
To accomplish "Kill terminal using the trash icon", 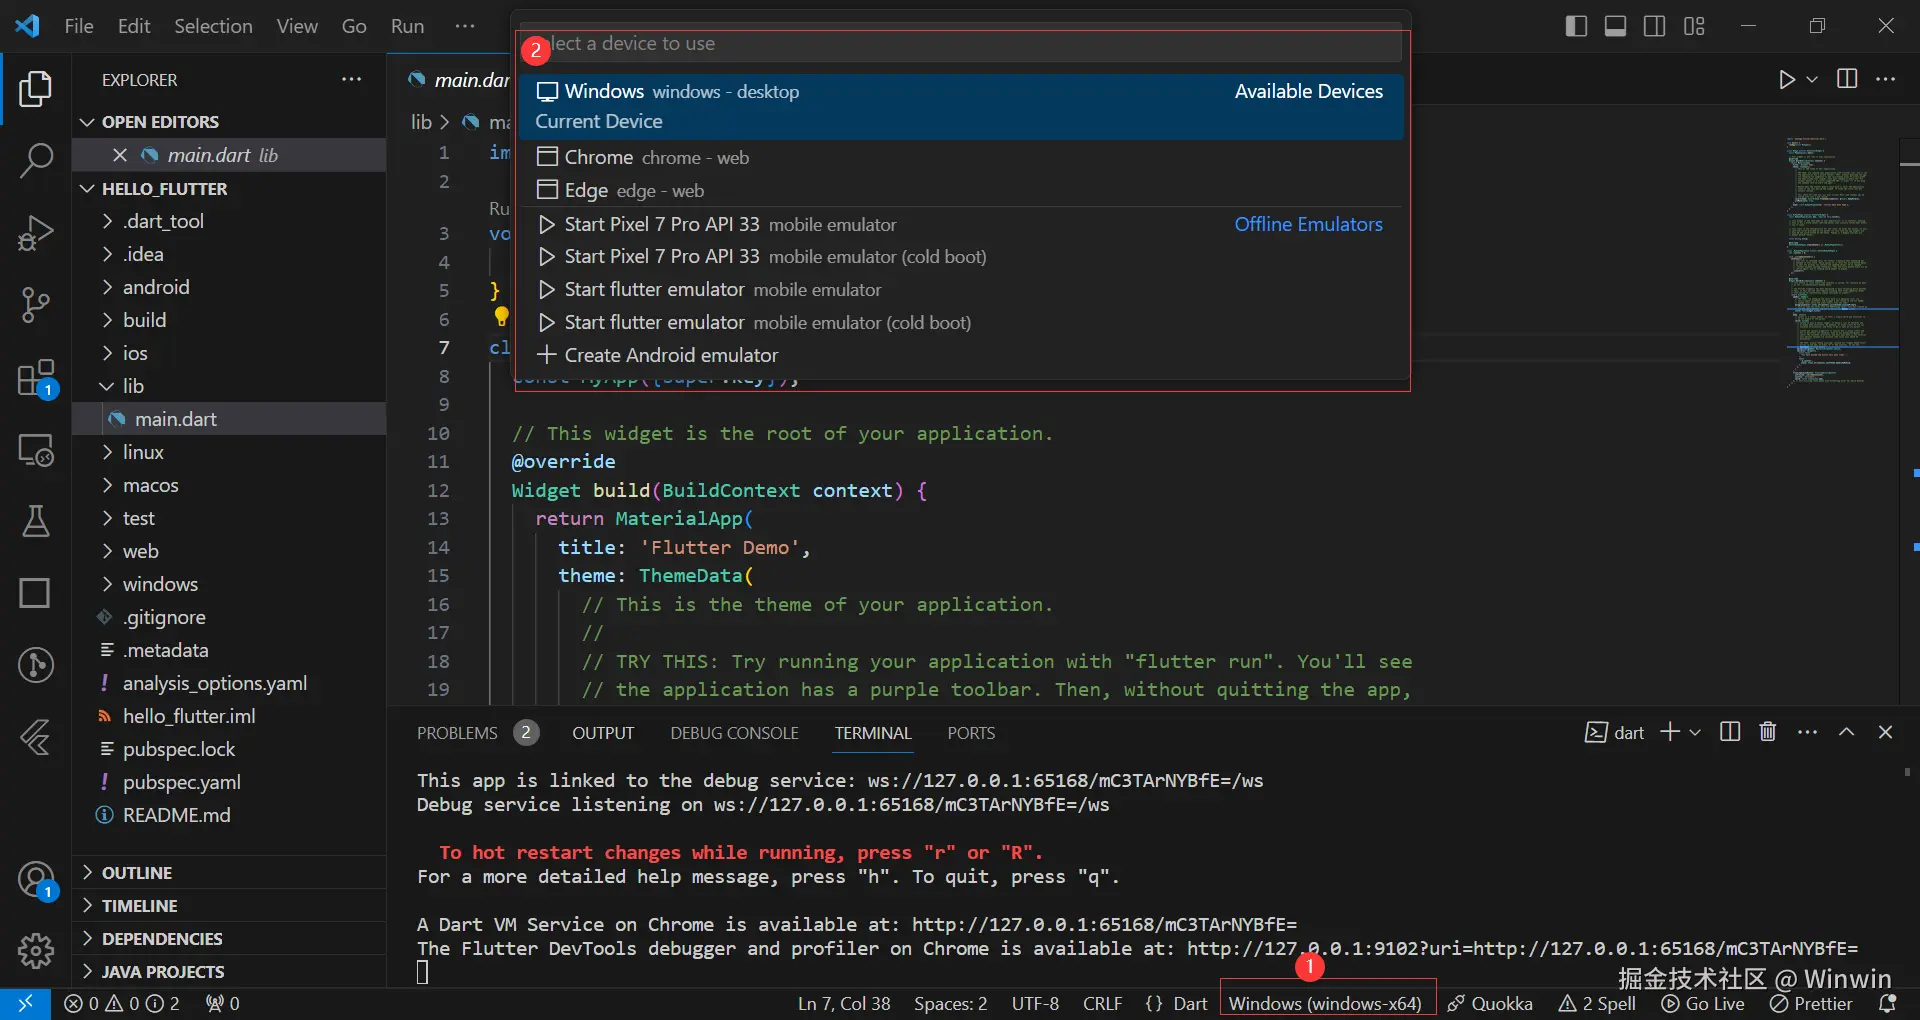I will (1768, 732).
